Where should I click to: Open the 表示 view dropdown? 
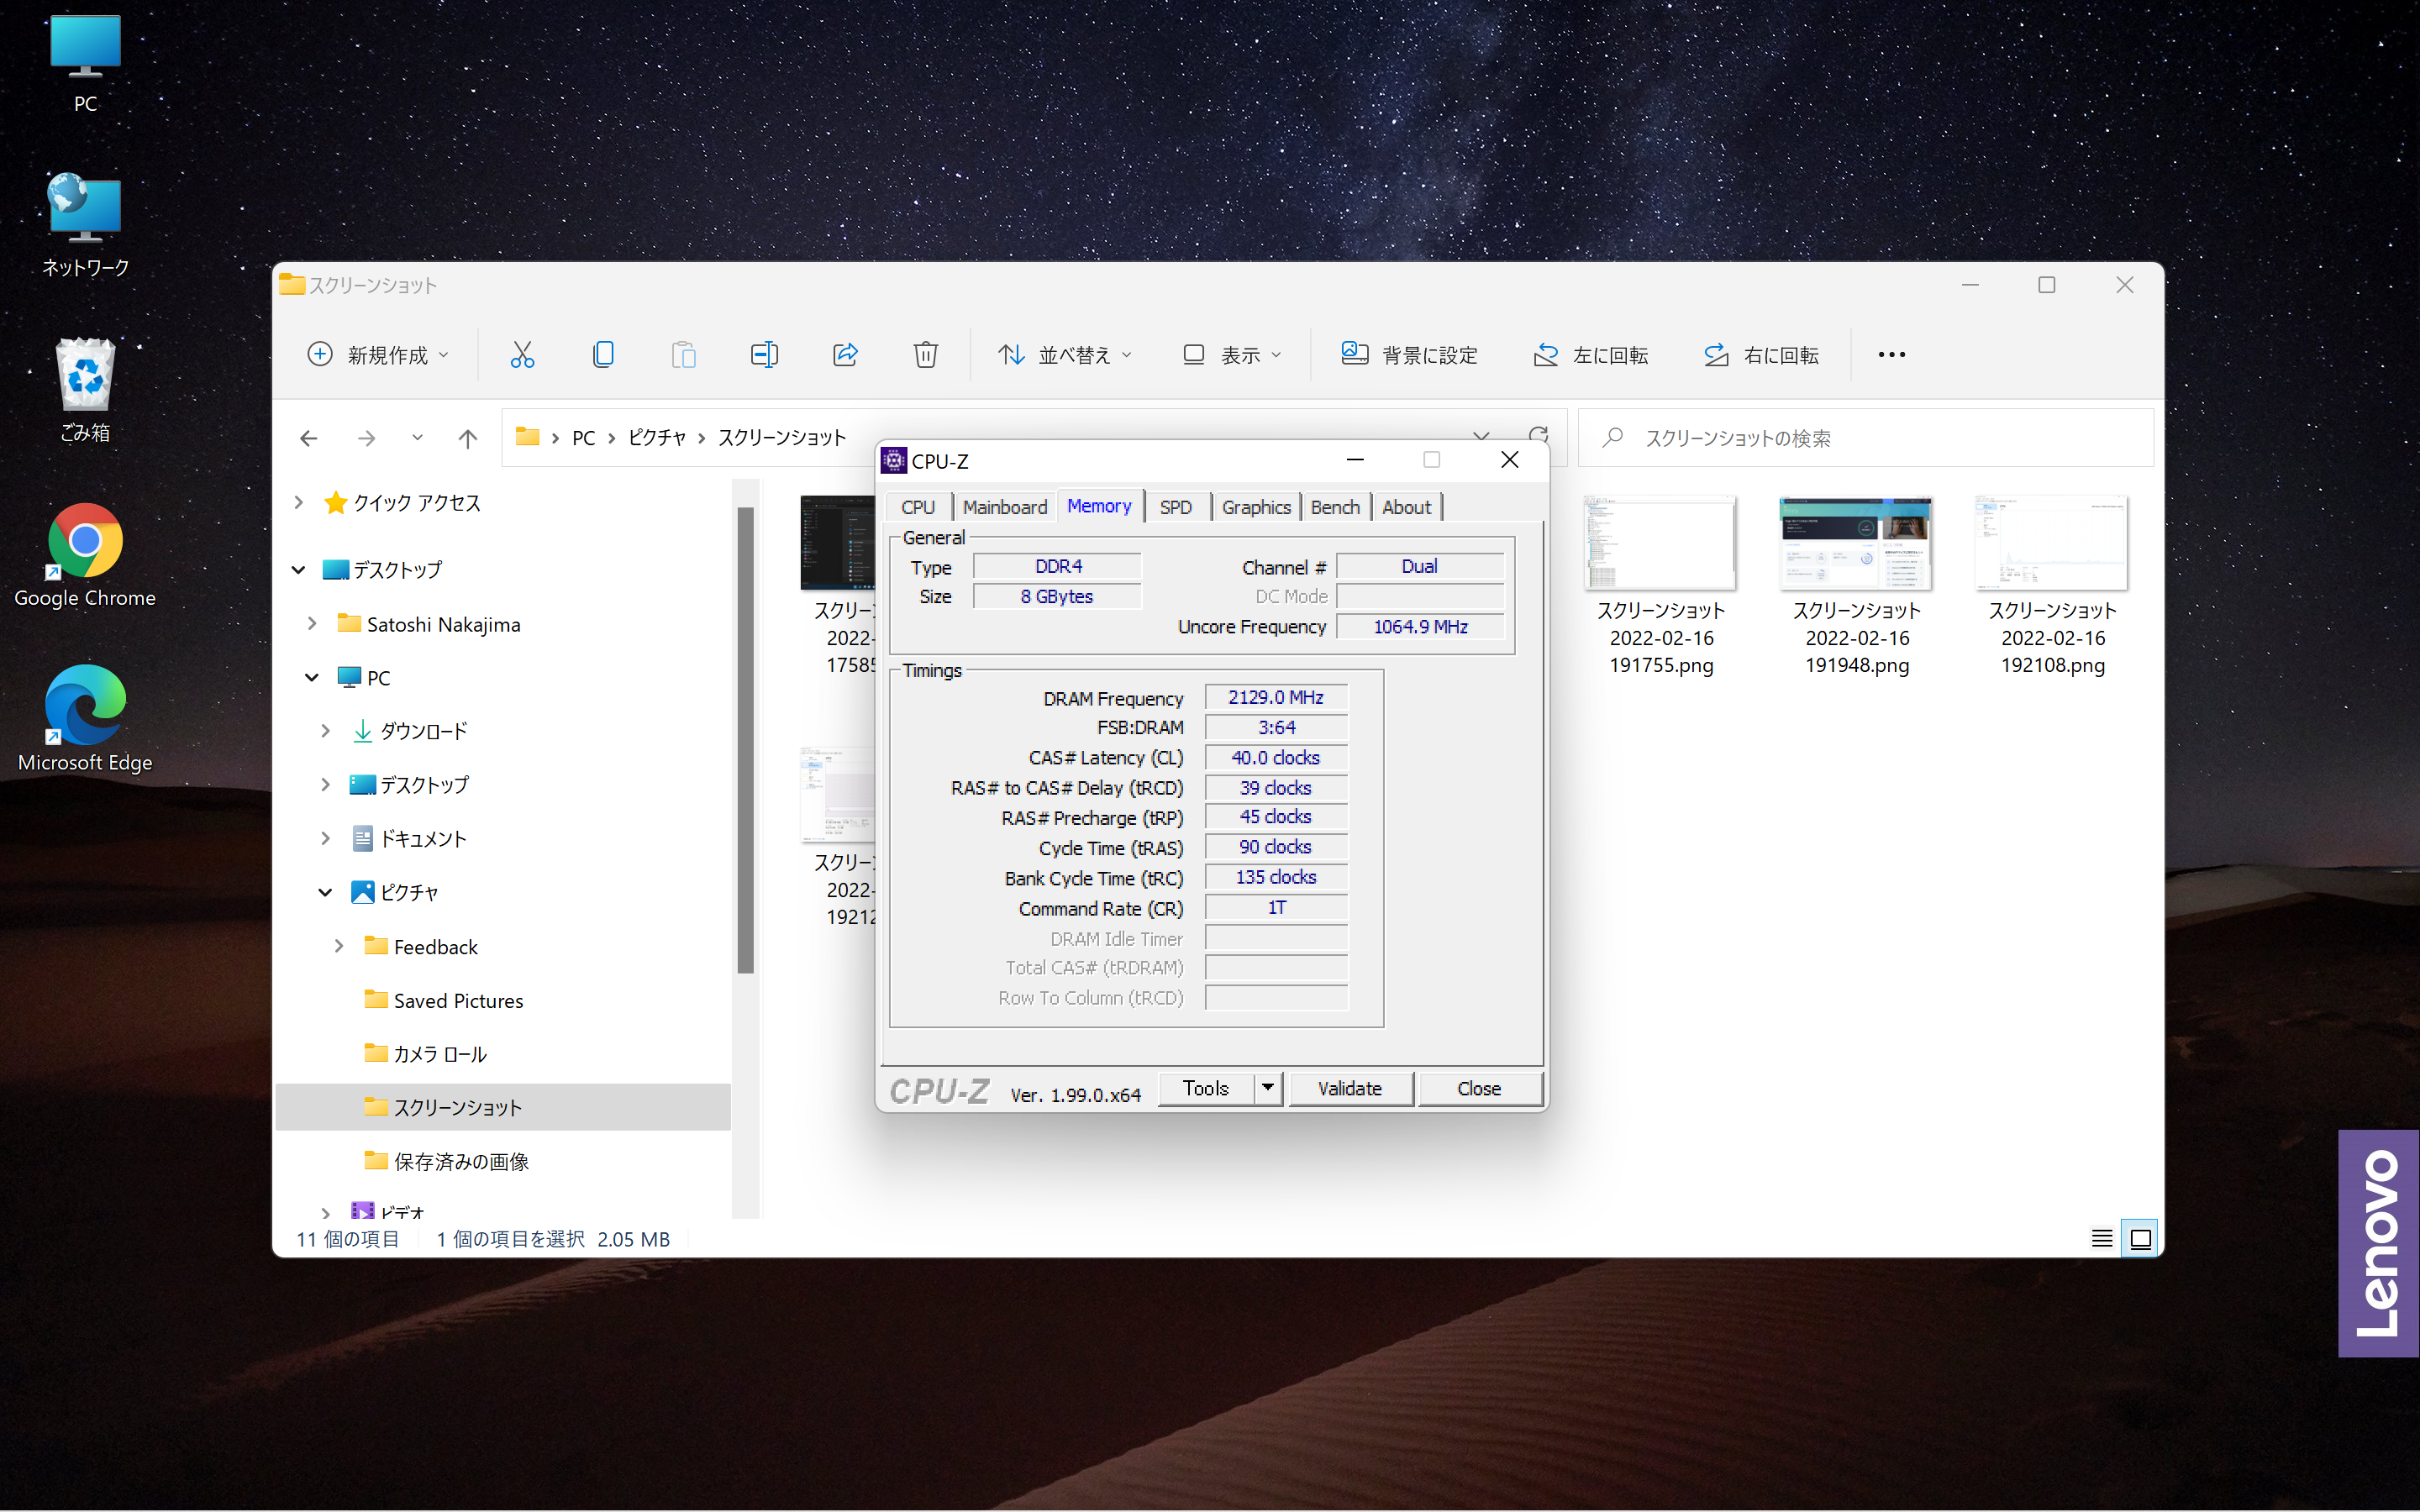tap(1232, 354)
